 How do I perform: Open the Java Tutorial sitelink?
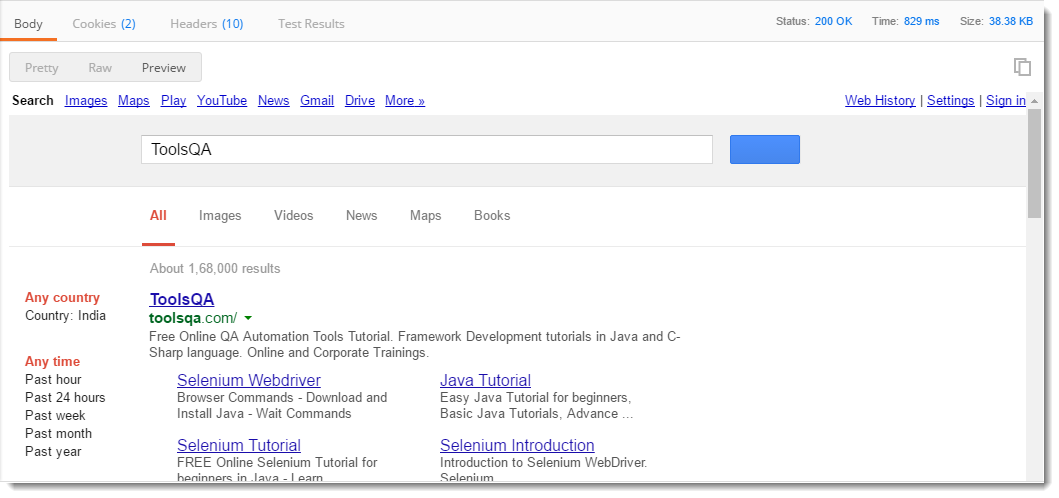pyautogui.click(x=486, y=380)
